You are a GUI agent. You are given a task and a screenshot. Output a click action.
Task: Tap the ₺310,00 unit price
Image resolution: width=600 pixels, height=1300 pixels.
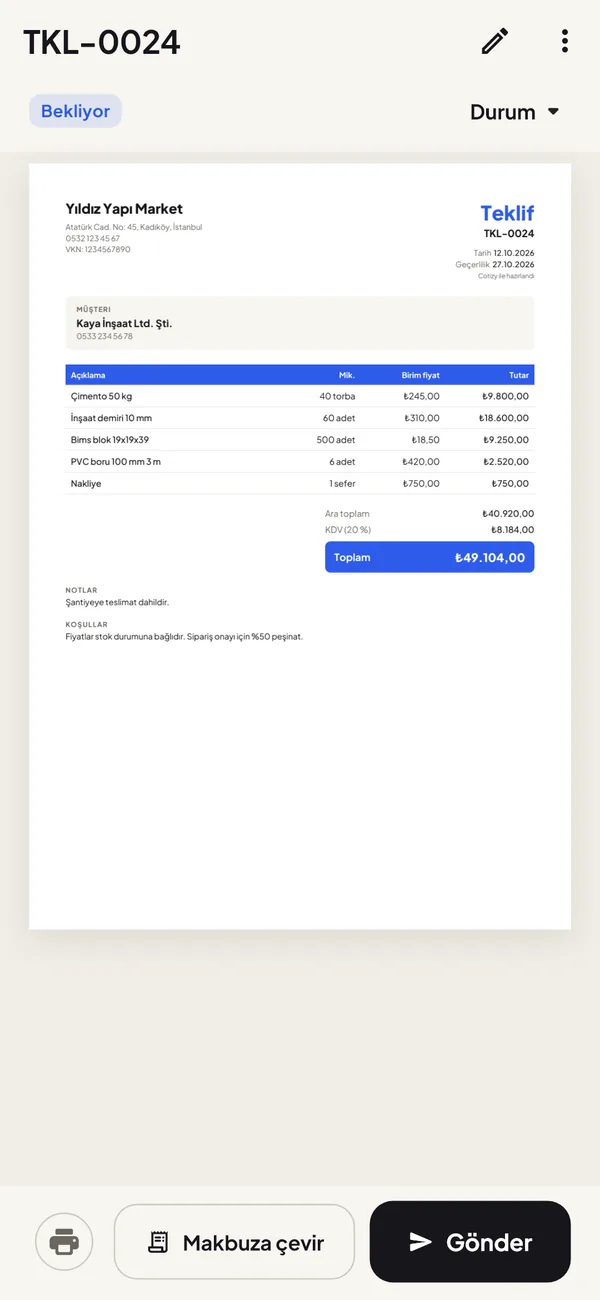(x=421, y=418)
